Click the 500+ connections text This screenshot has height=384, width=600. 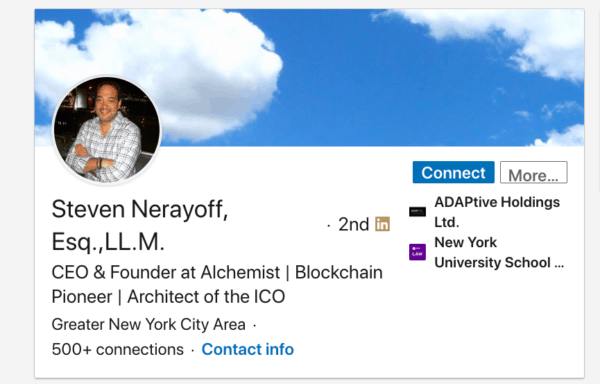[118, 349]
